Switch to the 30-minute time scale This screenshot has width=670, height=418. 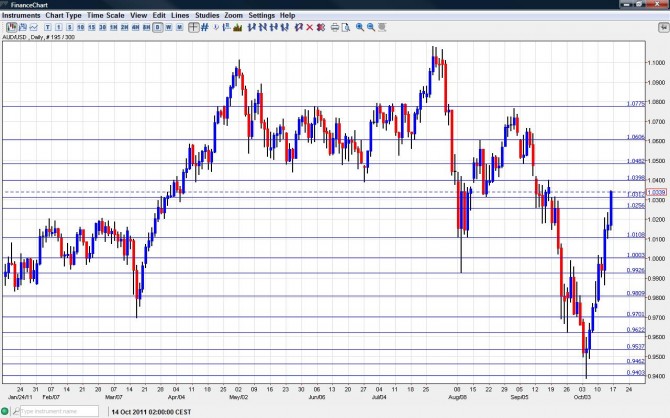[103, 27]
